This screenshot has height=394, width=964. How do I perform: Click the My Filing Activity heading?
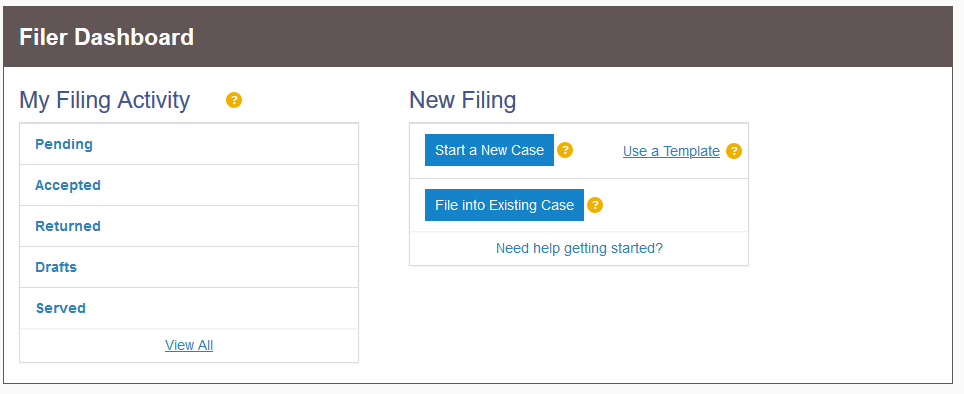click(x=105, y=100)
